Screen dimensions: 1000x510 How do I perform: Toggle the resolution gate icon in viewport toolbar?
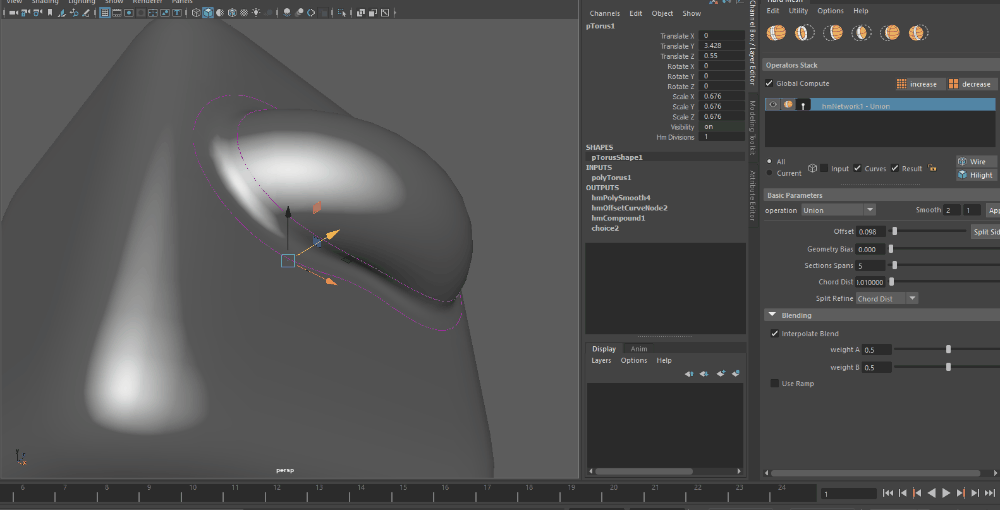pos(129,12)
